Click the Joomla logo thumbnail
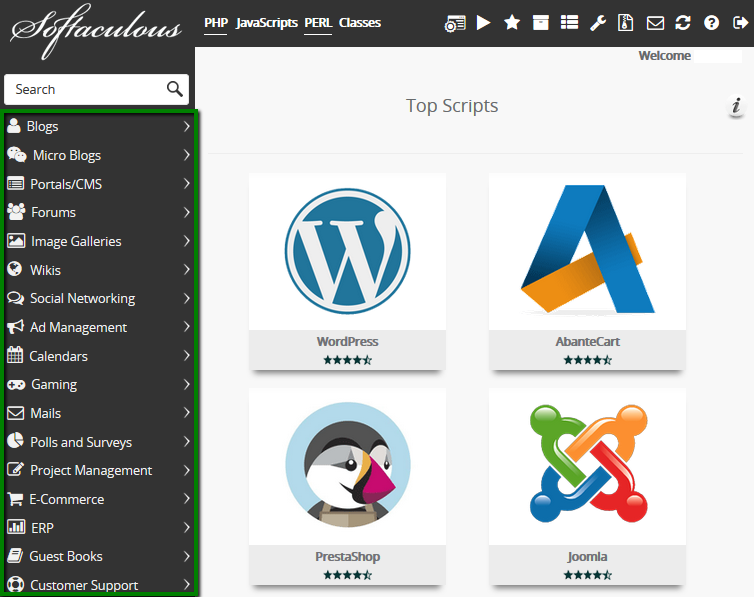Viewport: 754px width, 597px height. pyautogui.click(x=588, y=464)
